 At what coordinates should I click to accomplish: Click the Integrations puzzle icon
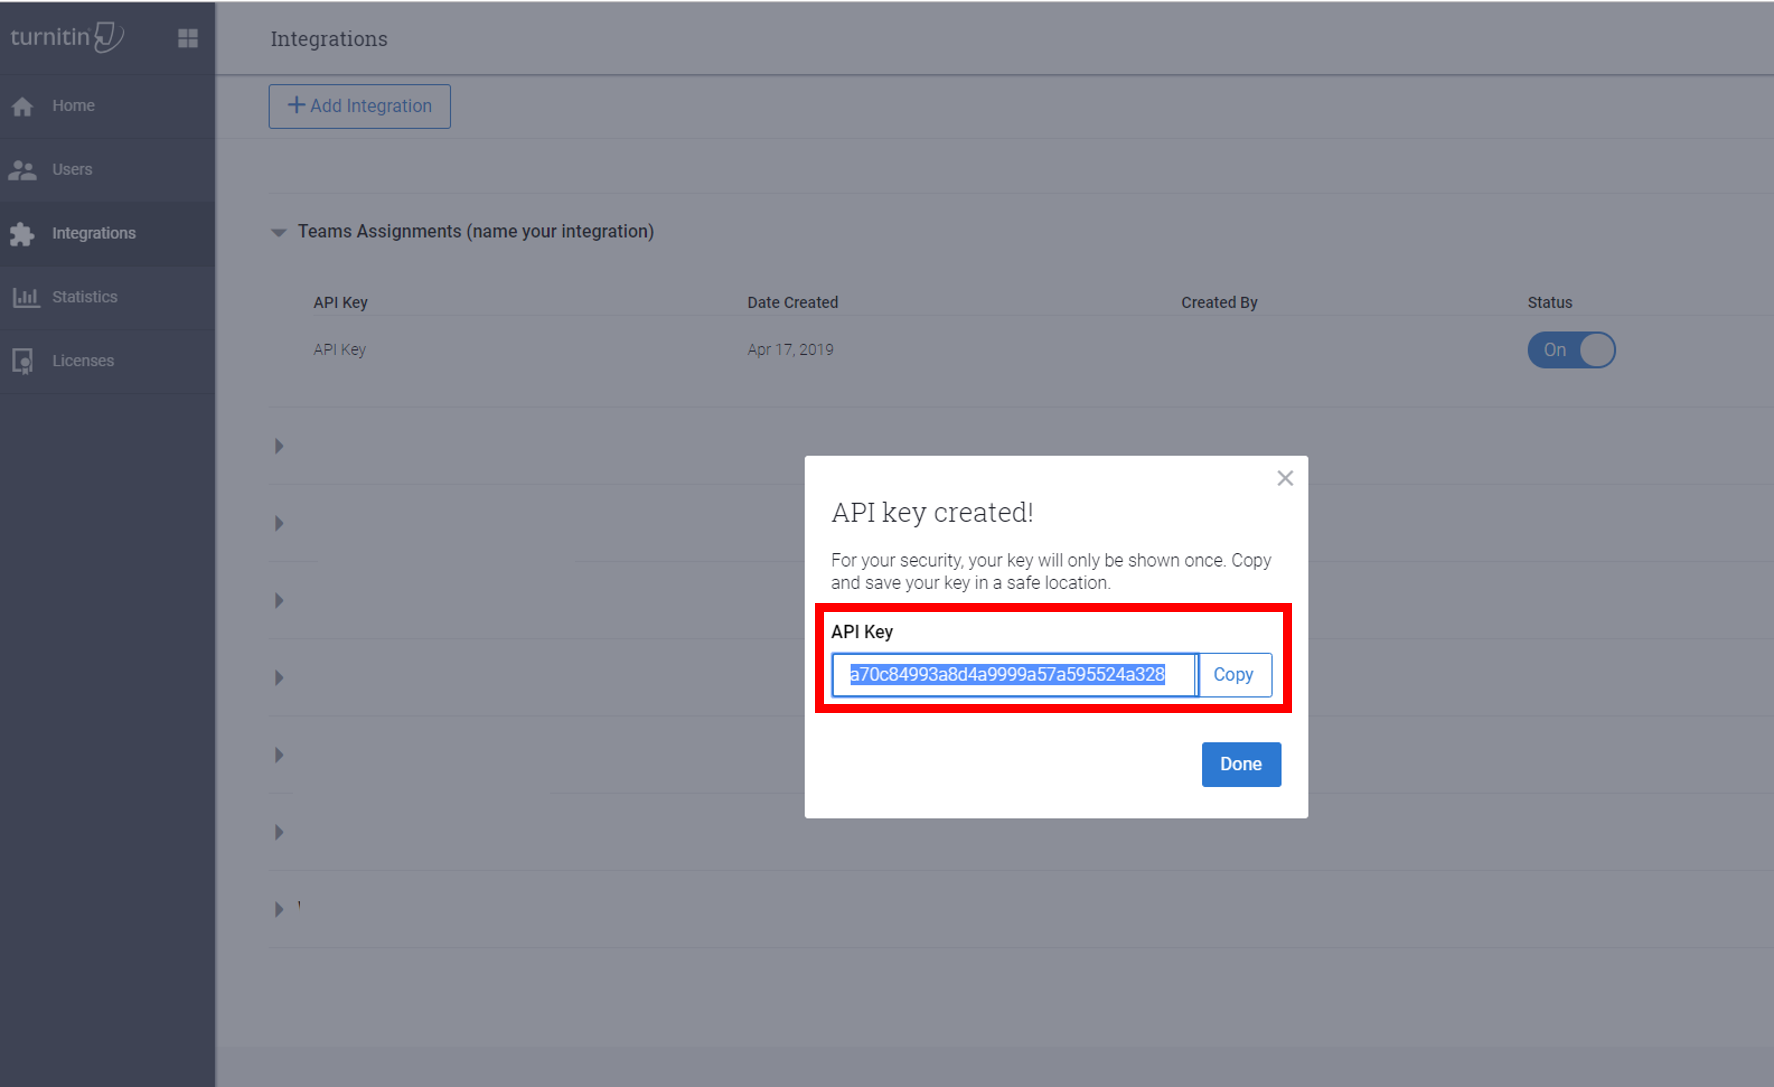click(x=23, y=233)
